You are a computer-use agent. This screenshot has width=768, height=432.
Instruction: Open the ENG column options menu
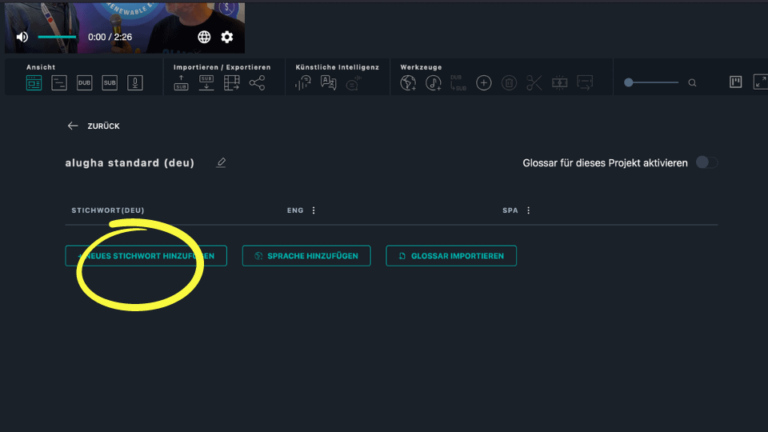314,210
